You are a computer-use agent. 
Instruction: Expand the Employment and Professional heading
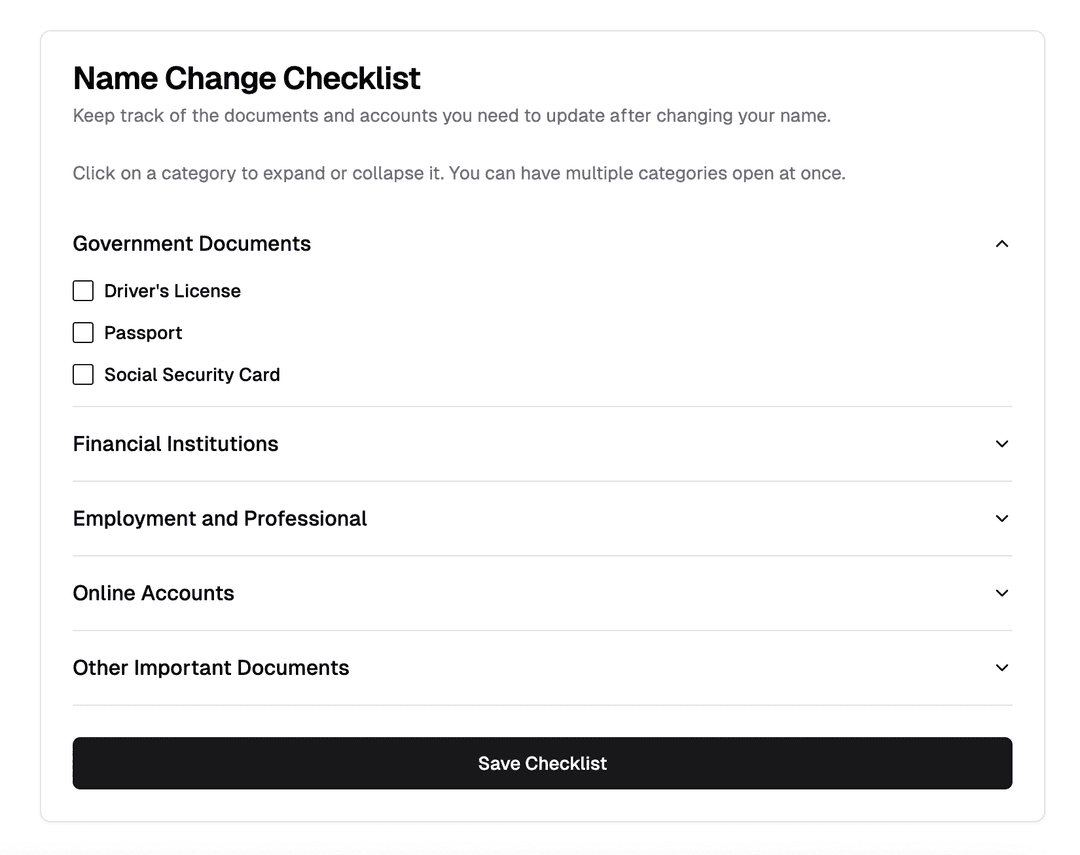(220, 519)
